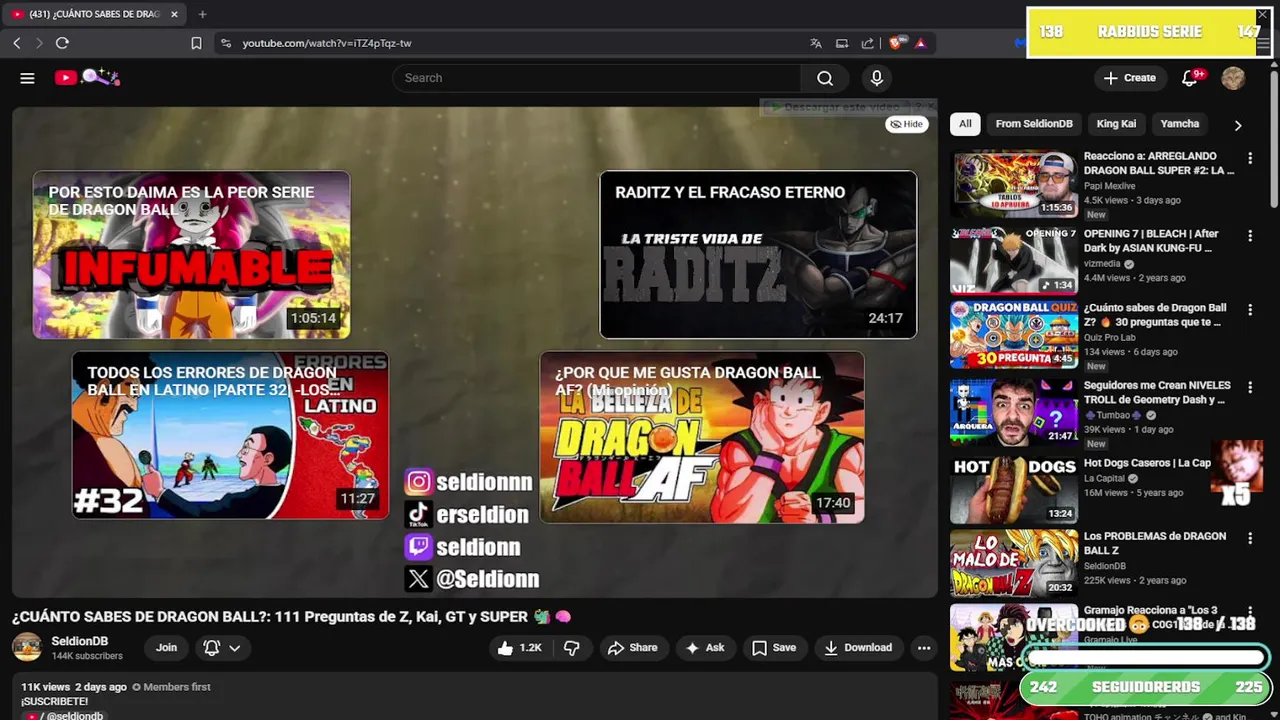This screenshot has height=720, width=1280.
Task: Click the Quiz Pro Lab channel name
Action: pos(1111,338)
